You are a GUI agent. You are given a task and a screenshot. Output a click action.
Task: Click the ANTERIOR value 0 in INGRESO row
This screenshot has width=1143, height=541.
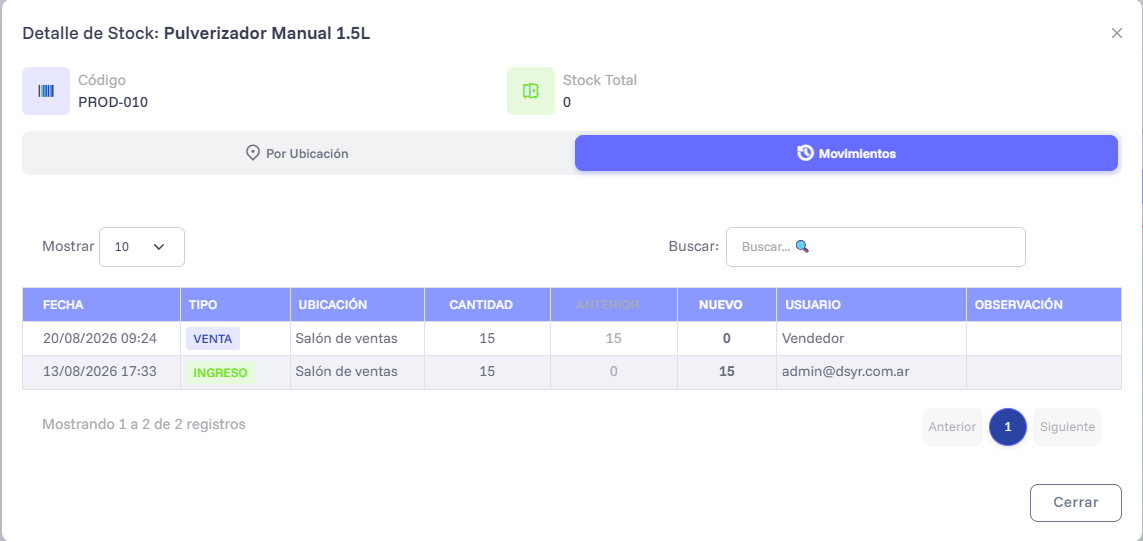pos(614,372)
